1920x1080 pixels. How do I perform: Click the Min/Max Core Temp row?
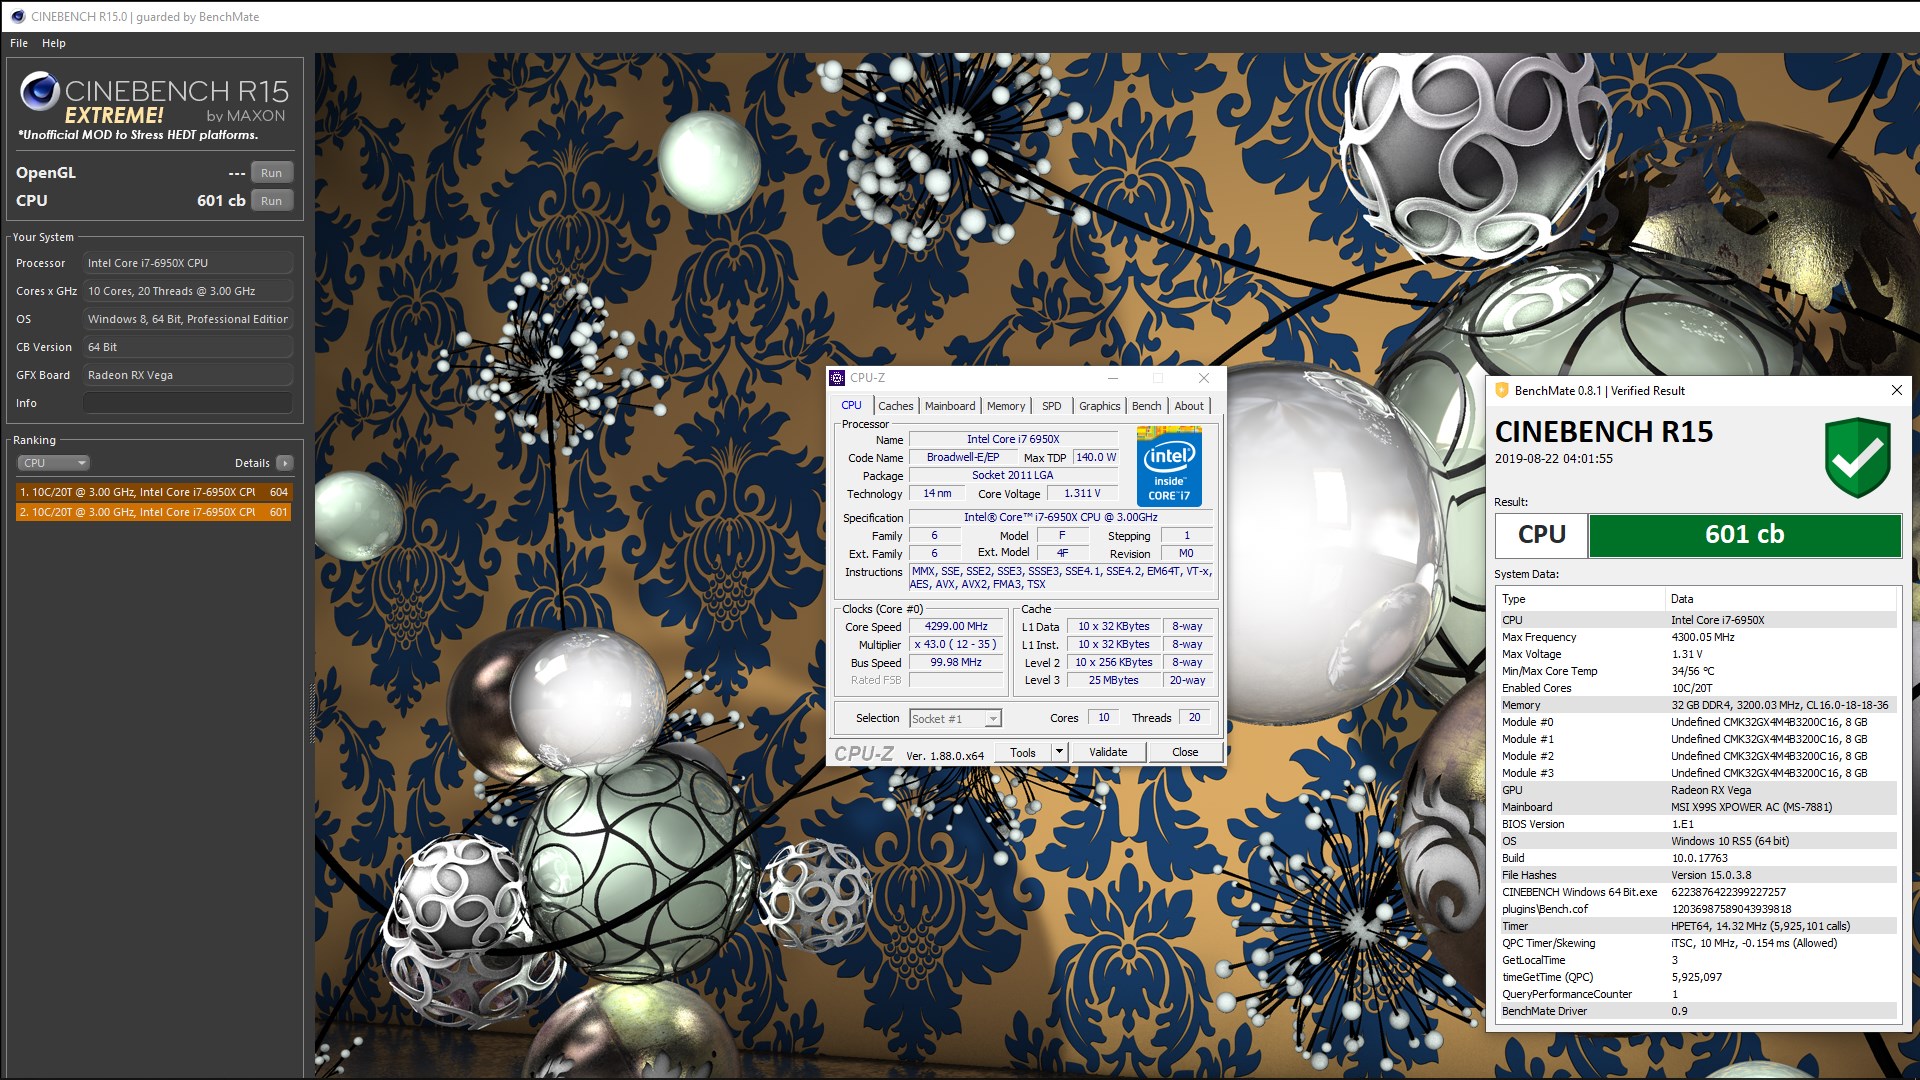[1697, 671]
